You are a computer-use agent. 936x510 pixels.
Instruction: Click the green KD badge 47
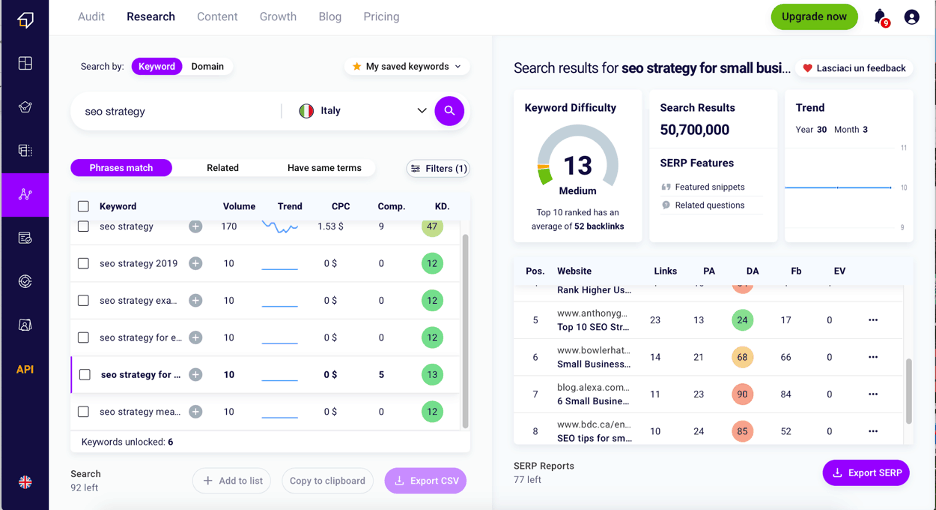coord(432,227)
